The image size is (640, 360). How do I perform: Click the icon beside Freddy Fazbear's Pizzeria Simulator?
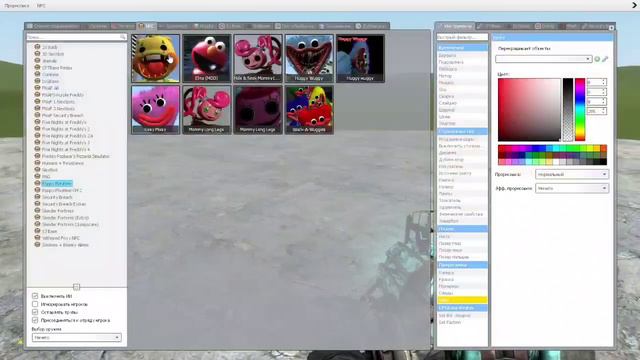click(37, 156)
